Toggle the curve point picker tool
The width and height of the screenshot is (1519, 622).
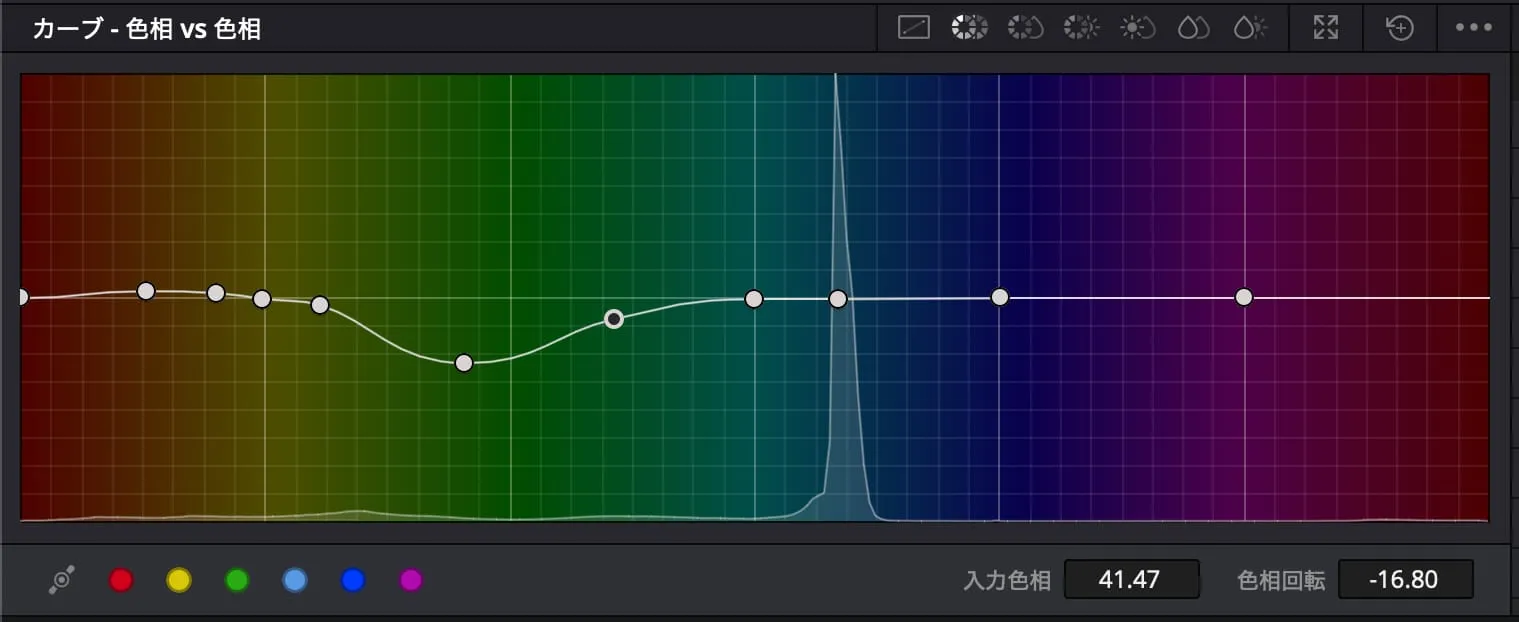click(x=62, y=580)
